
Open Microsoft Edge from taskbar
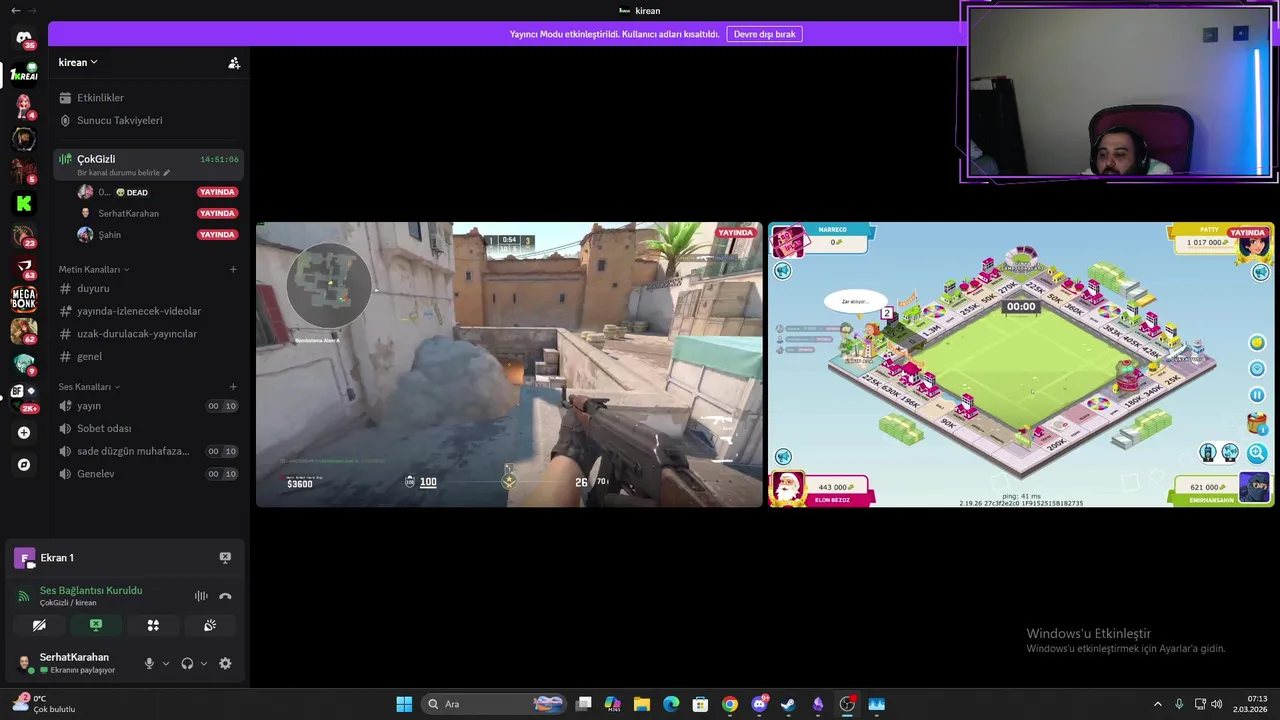[671, 704]
